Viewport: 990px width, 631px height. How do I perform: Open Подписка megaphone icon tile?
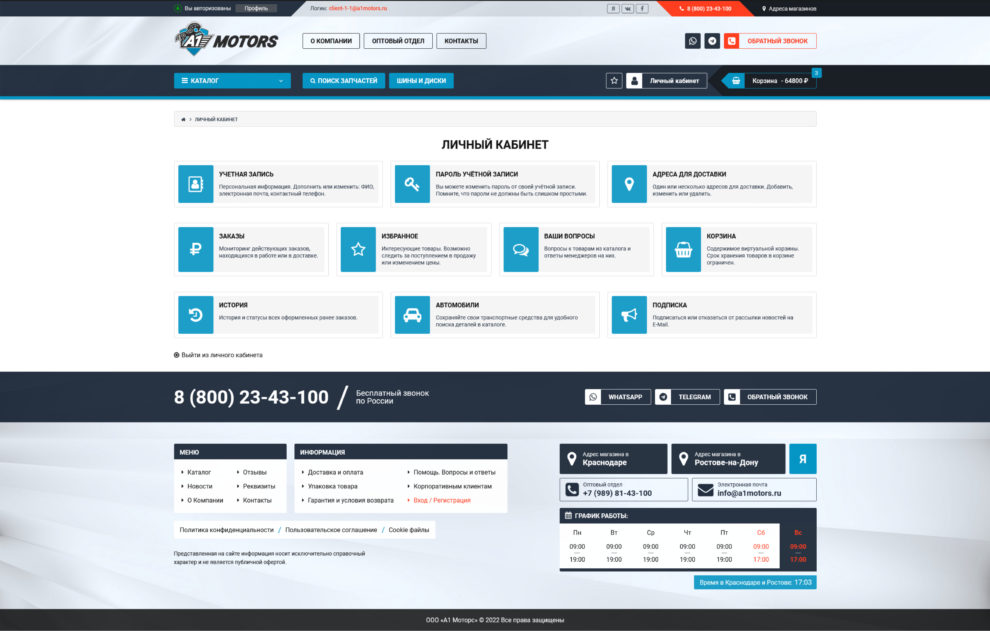tap(629, 315)
